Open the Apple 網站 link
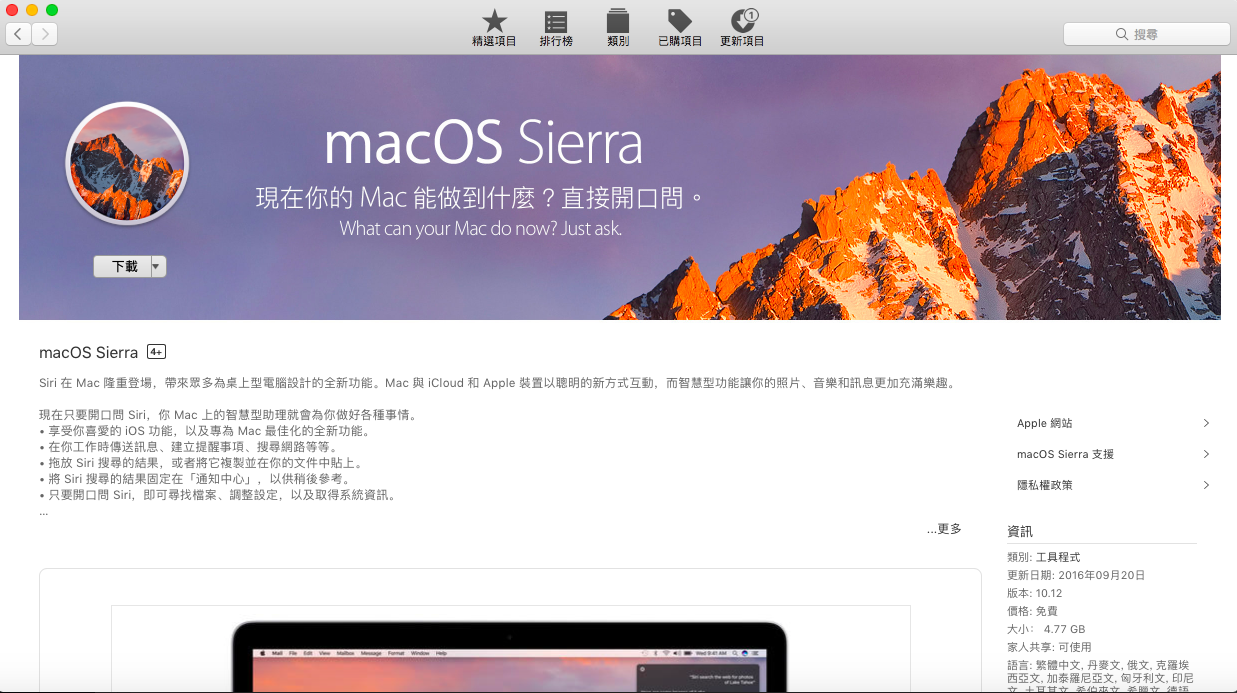Screen dimensions: 1237x693 coord(1045,423)
